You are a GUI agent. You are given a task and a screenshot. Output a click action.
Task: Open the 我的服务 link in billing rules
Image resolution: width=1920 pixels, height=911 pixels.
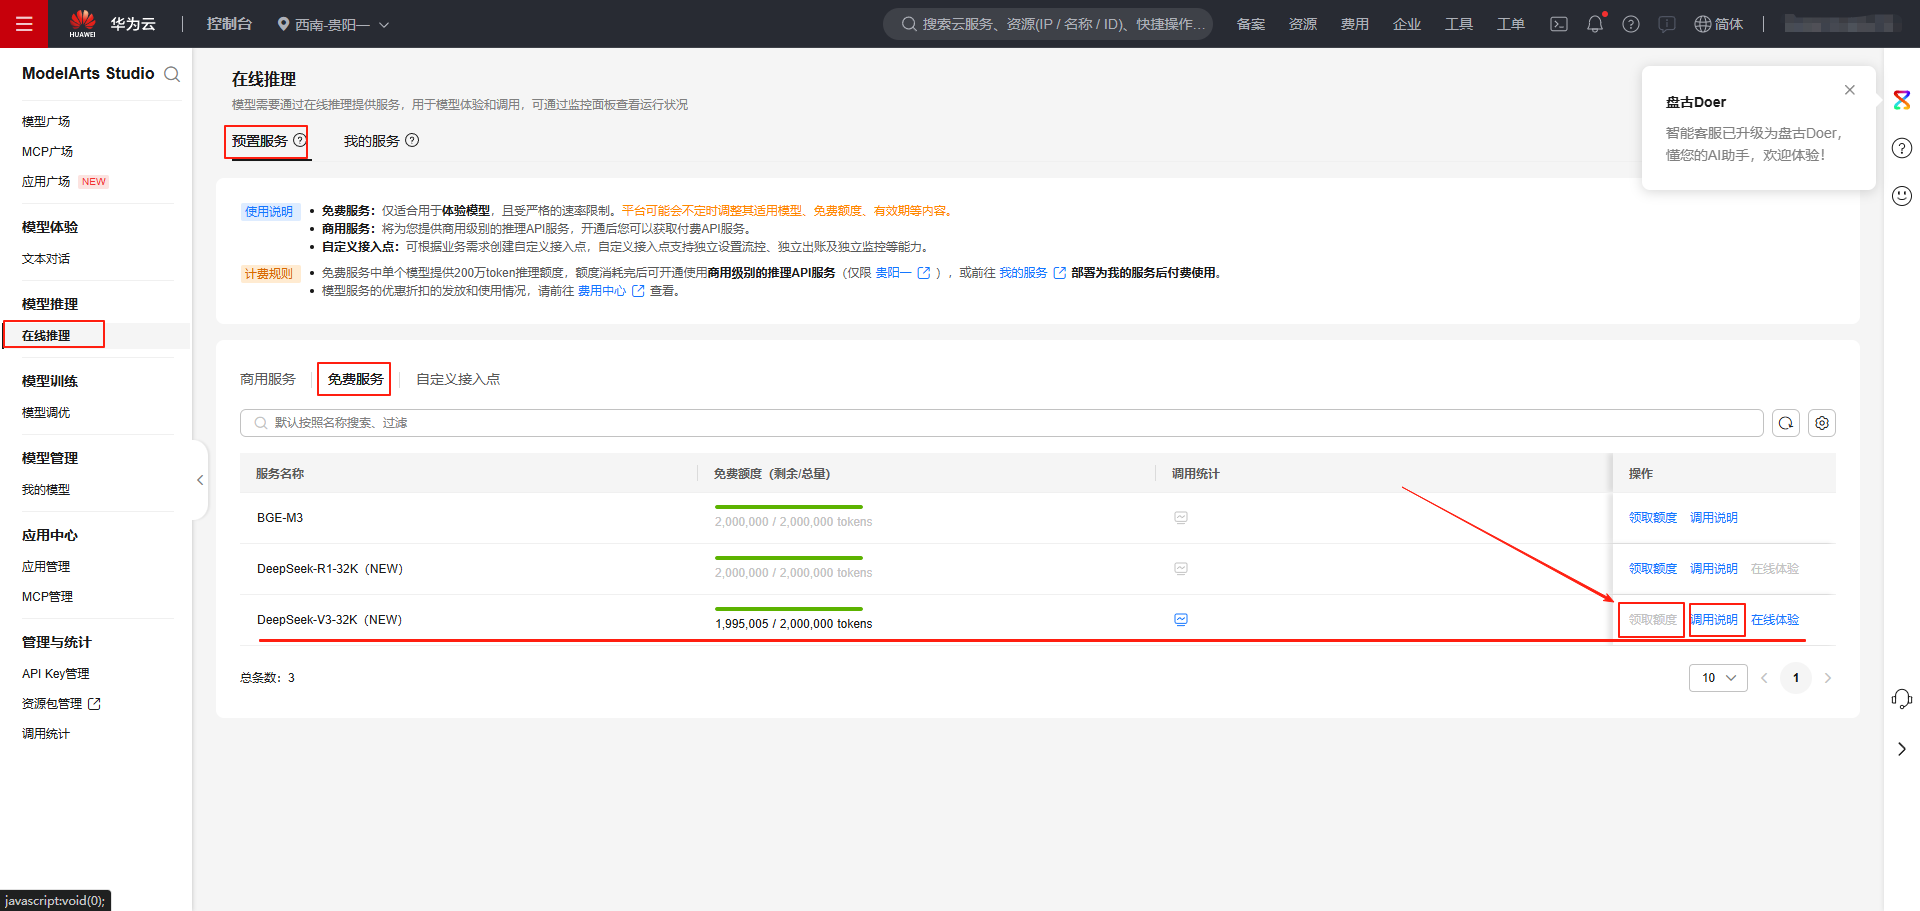[x=1033, y=273]
